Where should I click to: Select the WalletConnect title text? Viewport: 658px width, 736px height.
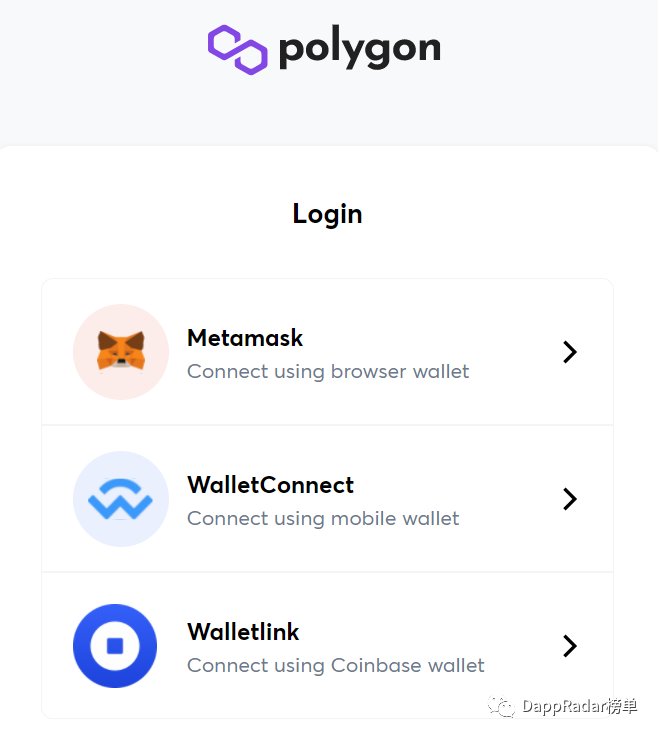coord(270,485)
